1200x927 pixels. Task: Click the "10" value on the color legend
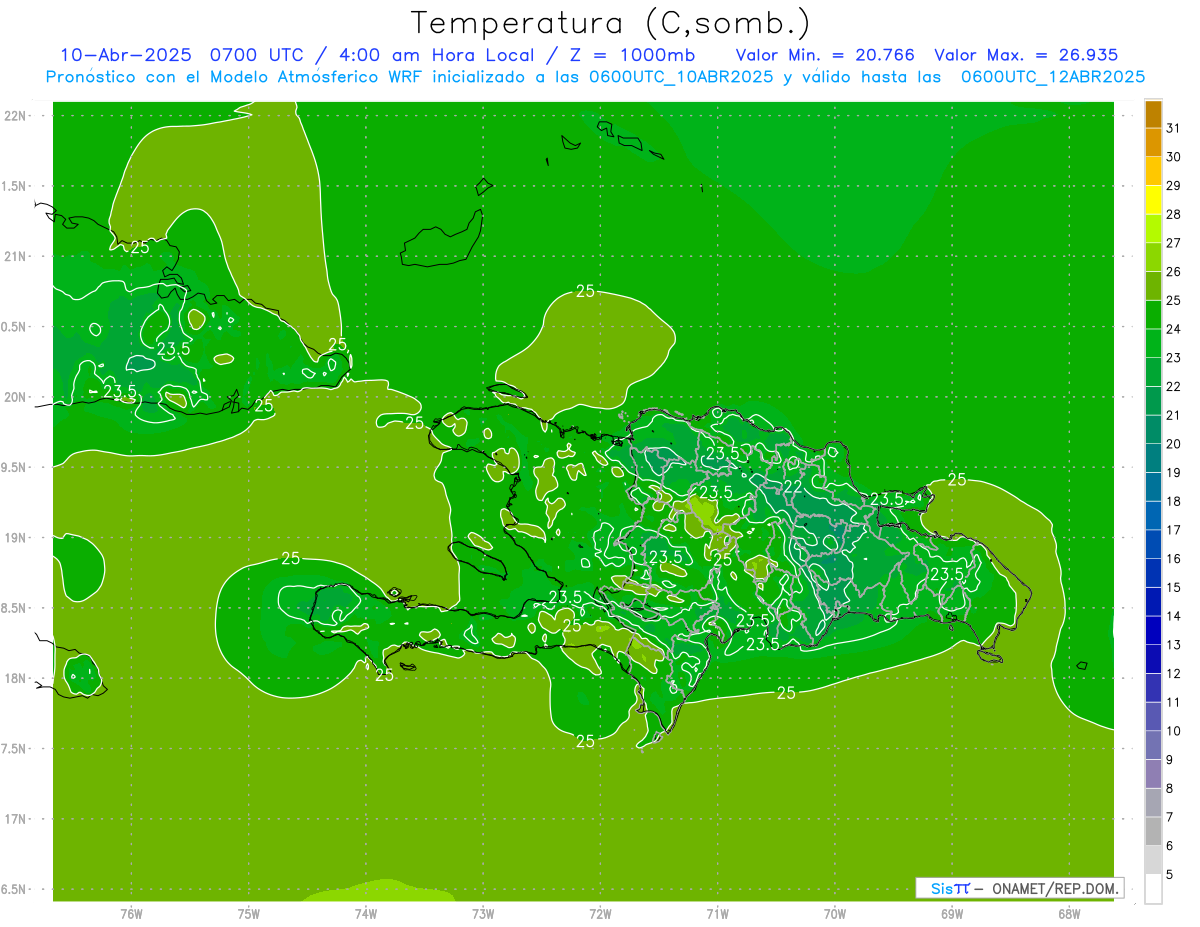click(1174, 731)
